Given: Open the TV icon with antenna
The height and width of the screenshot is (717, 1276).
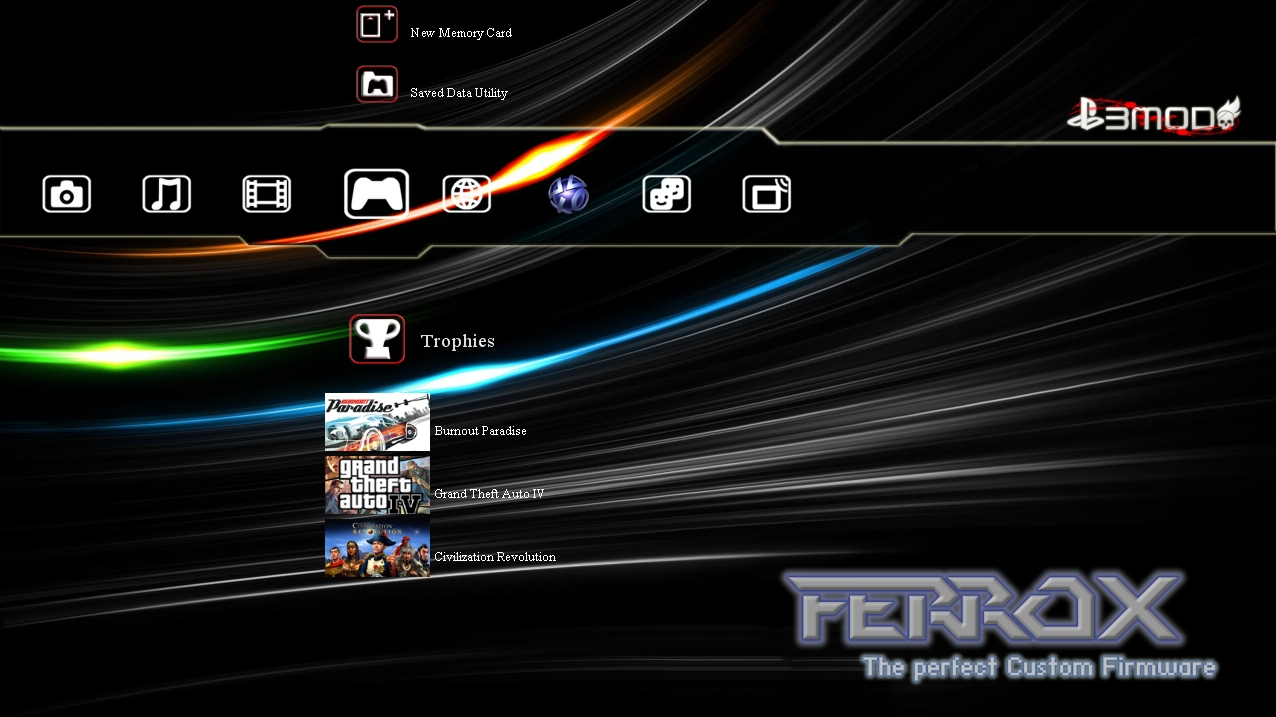Looking at the screenshot, I should point(766,194).
